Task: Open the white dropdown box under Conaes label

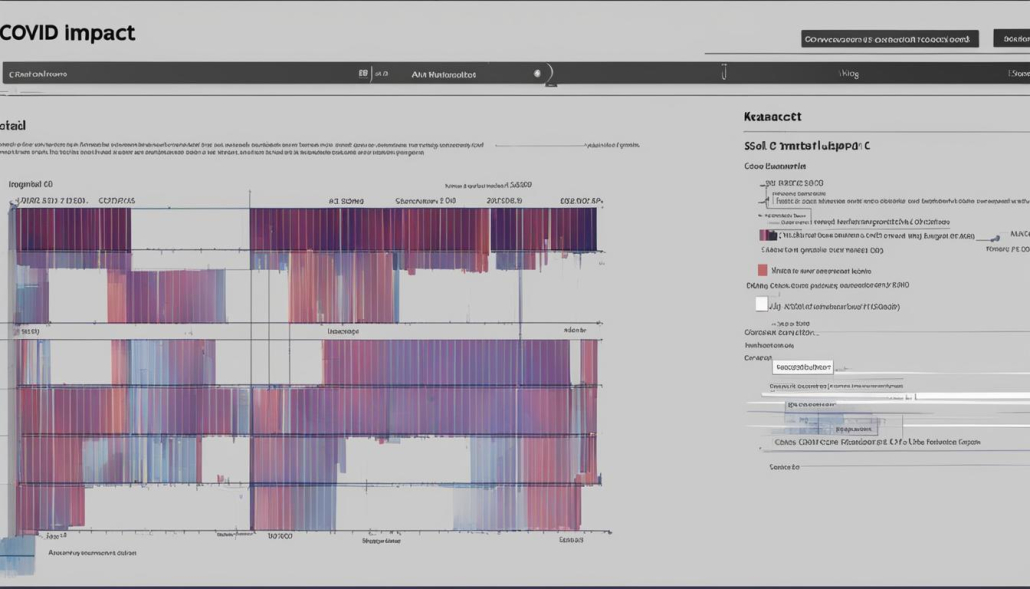Action: pyautogui.click(x=803, y=367)
